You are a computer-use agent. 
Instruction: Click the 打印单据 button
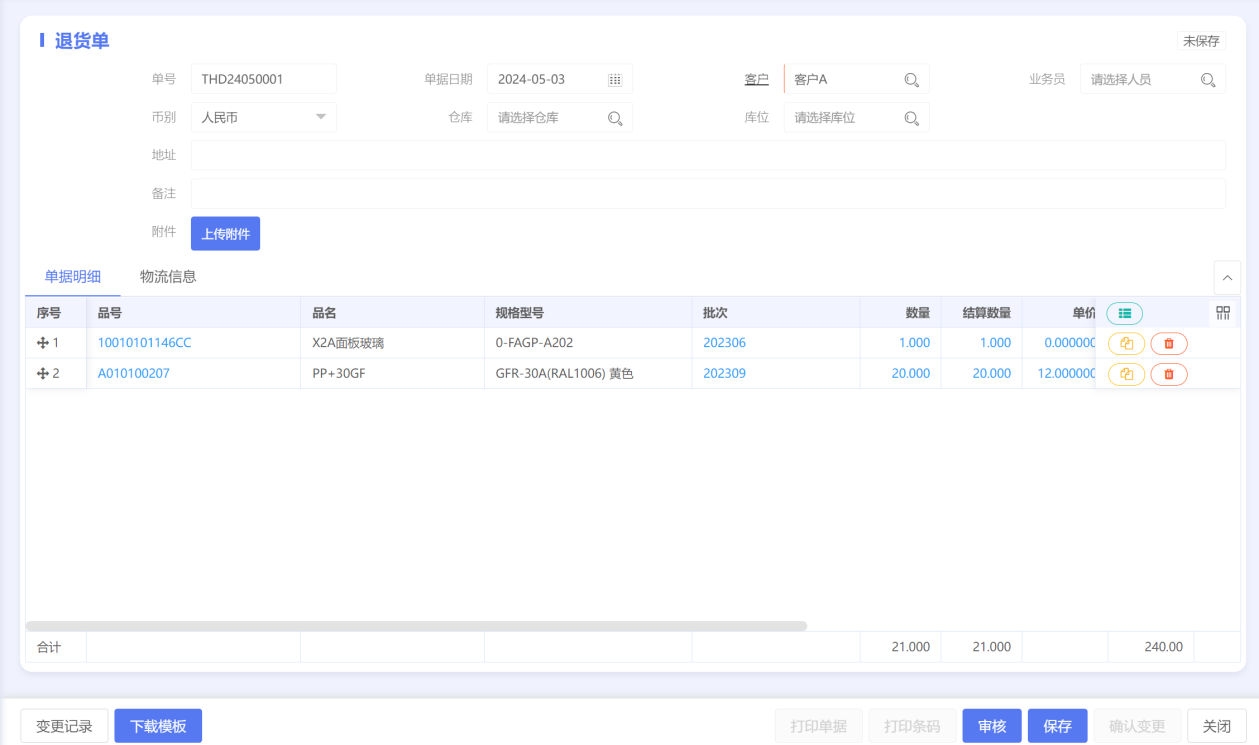pyautogui.click(x=818, y=726)
